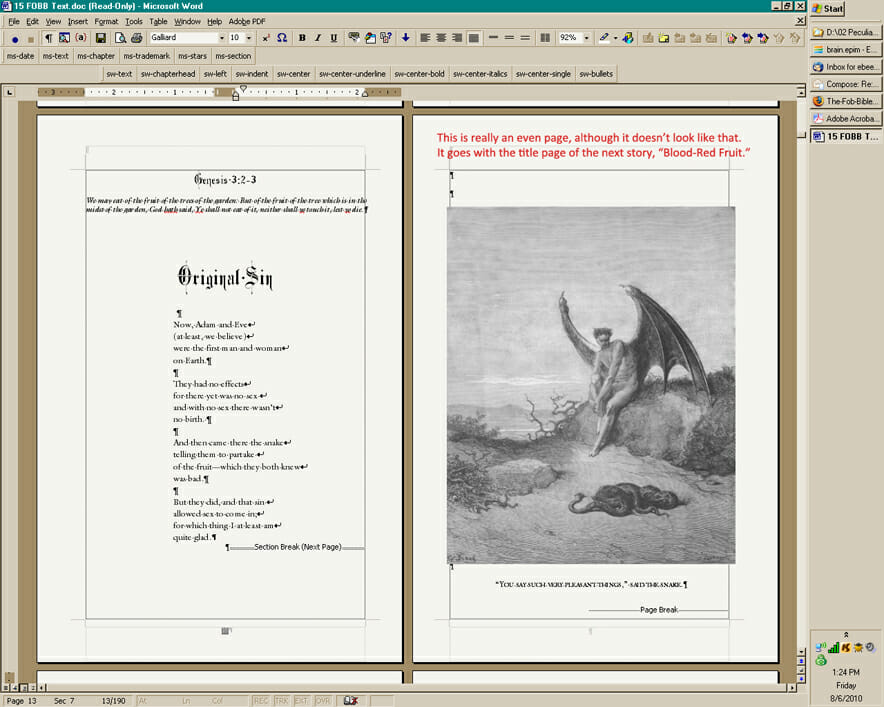Screen dimensions: 884x707
Task: Open the Zoom dropdown showing 92%
Action: (586, 38)
